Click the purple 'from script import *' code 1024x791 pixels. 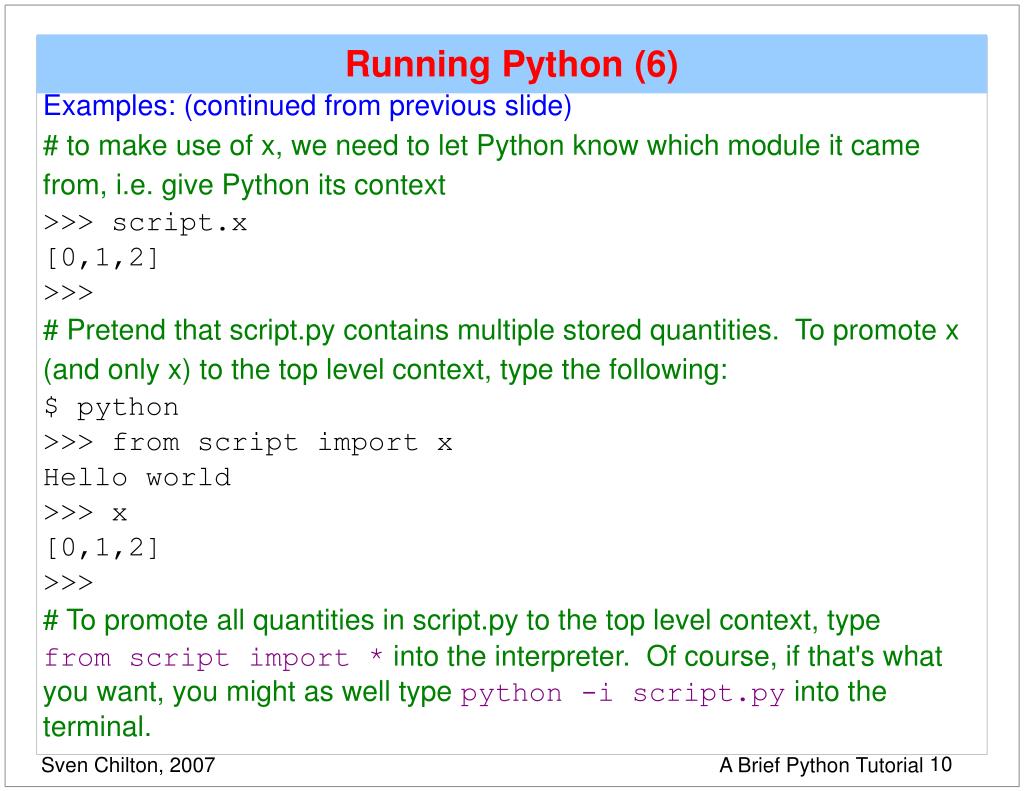coord(214,658)
